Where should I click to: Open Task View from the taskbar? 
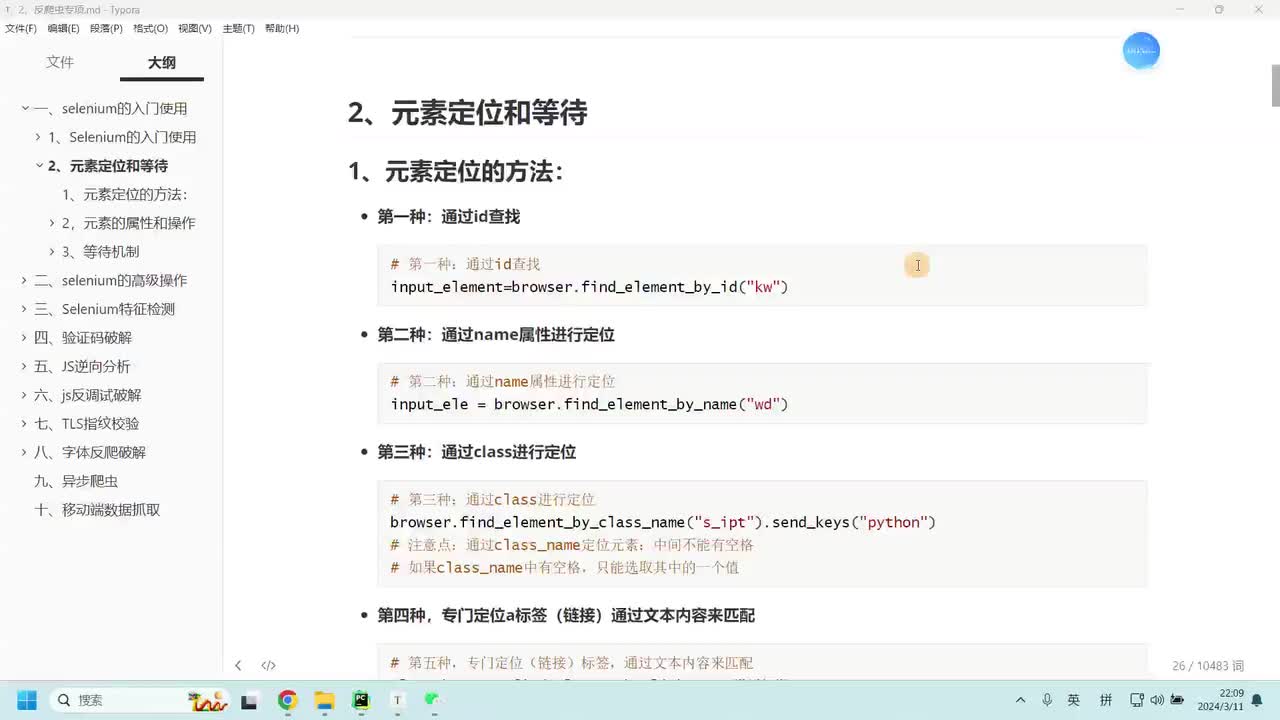point(250,700)
